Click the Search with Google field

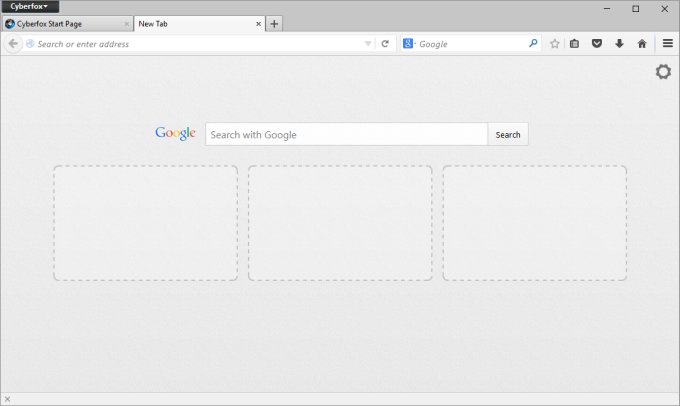[x=347, y=134]
